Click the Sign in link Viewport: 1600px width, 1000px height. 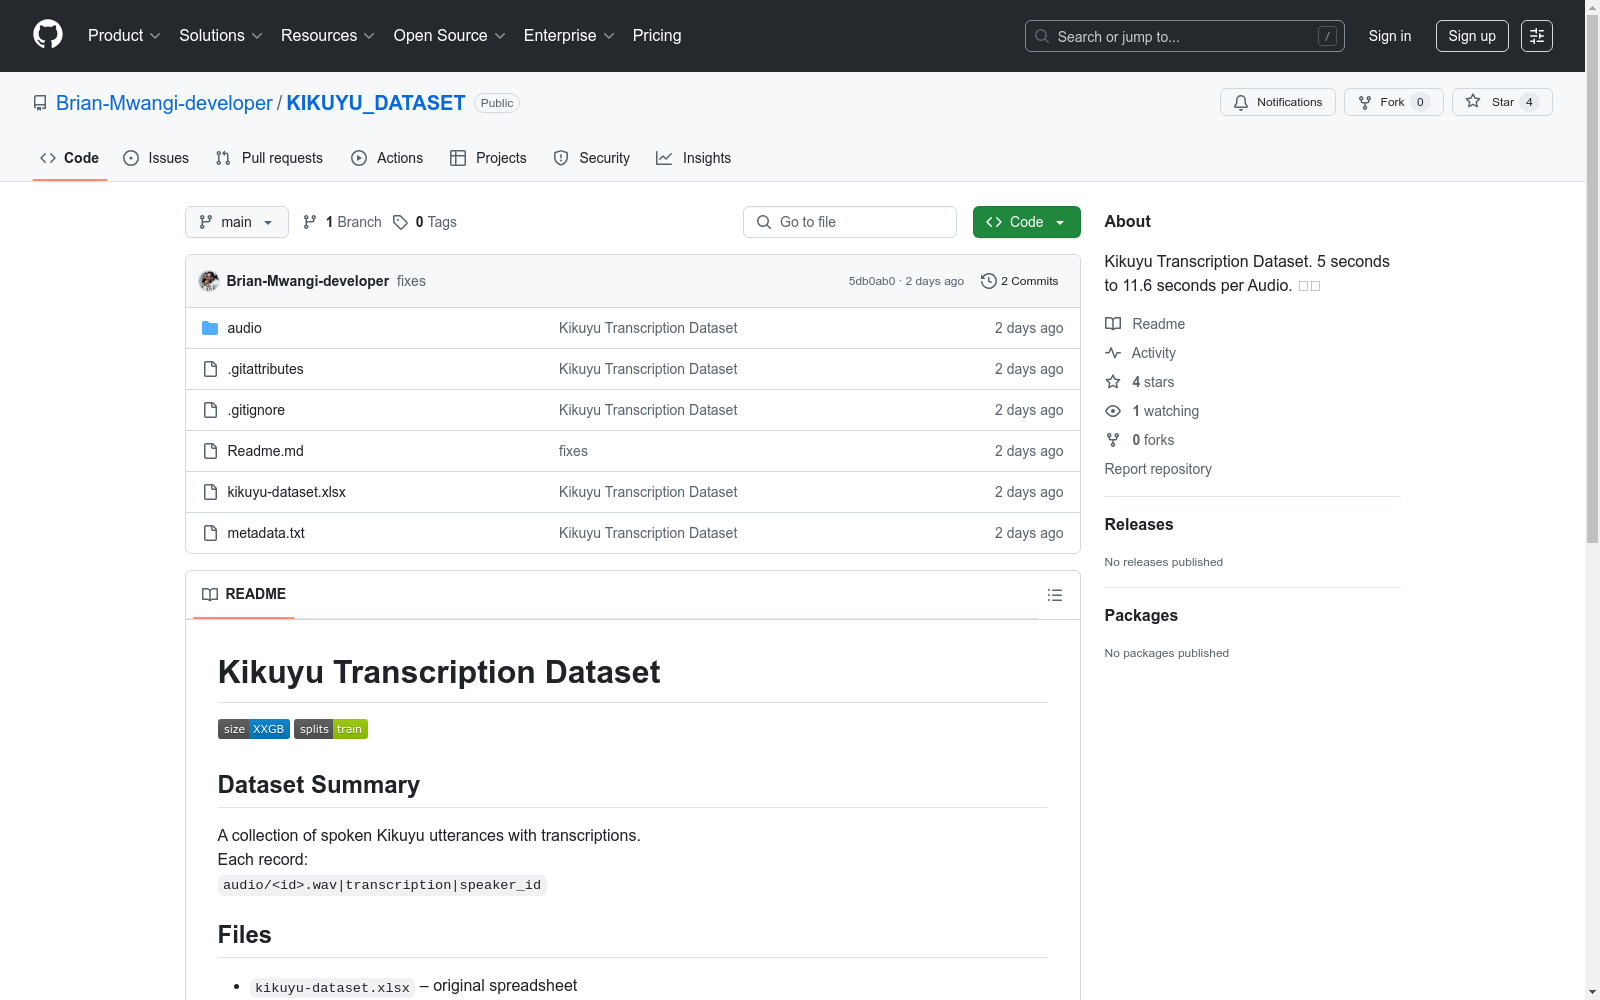1390,36
